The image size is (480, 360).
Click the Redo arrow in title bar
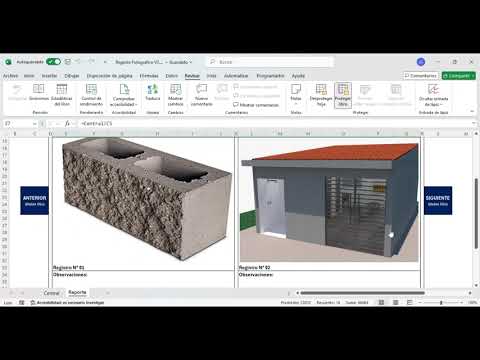(x=91, y=62)
